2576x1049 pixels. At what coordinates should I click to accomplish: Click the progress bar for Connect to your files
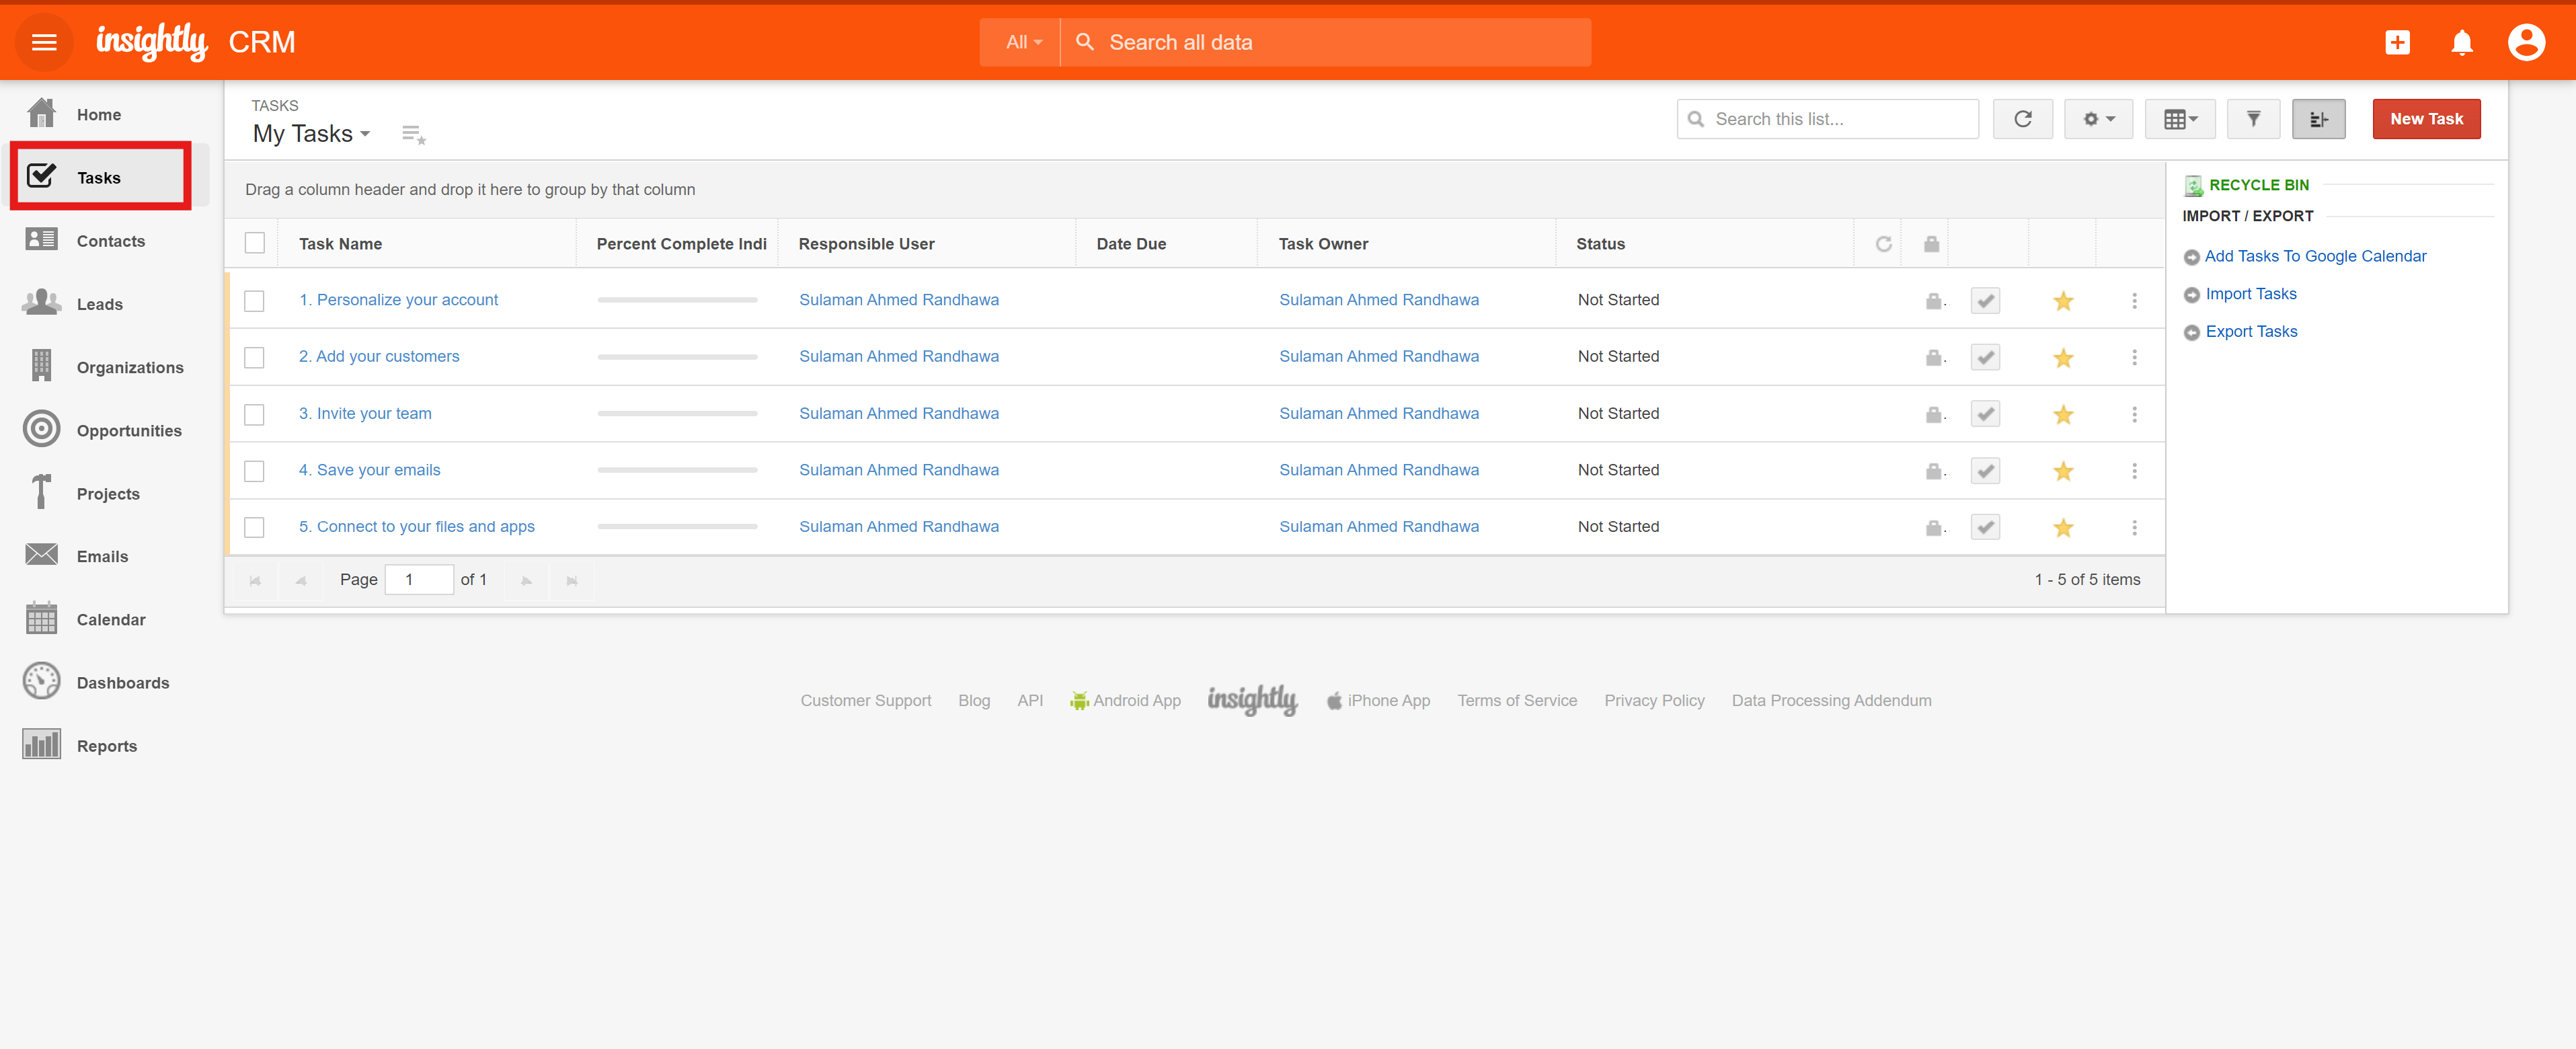[x=677, y=527]
